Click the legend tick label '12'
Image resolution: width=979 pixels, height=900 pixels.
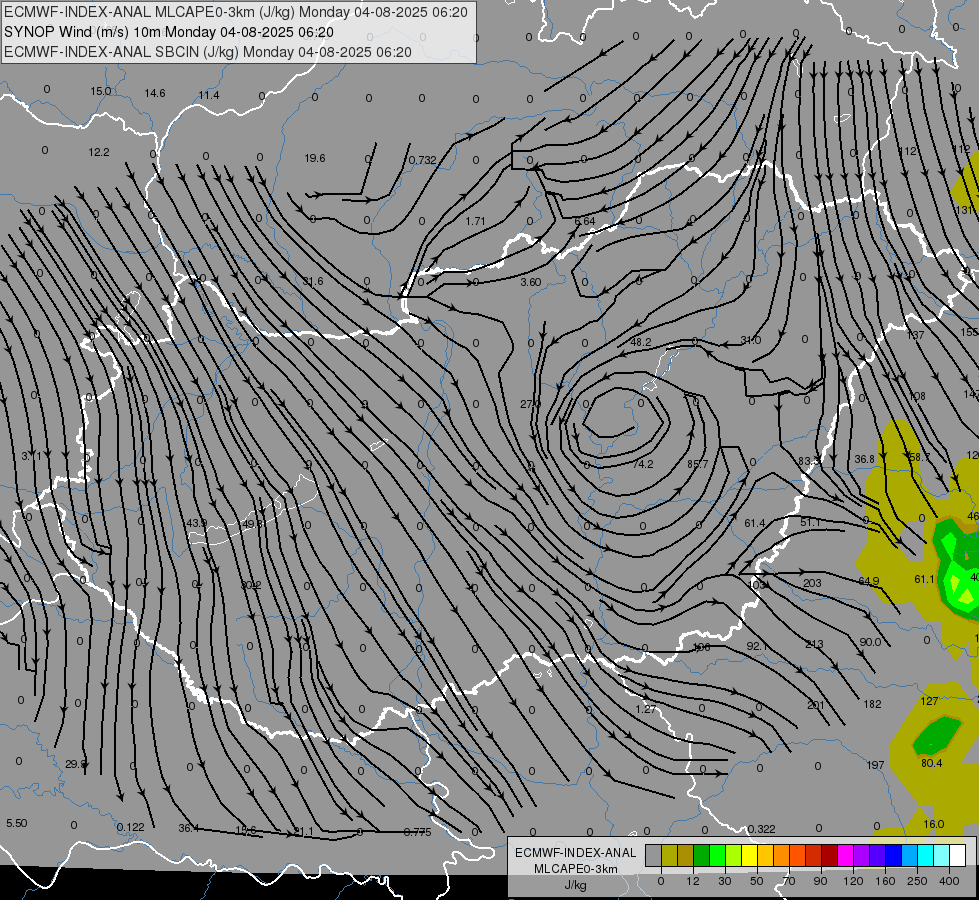coord(693,881)
